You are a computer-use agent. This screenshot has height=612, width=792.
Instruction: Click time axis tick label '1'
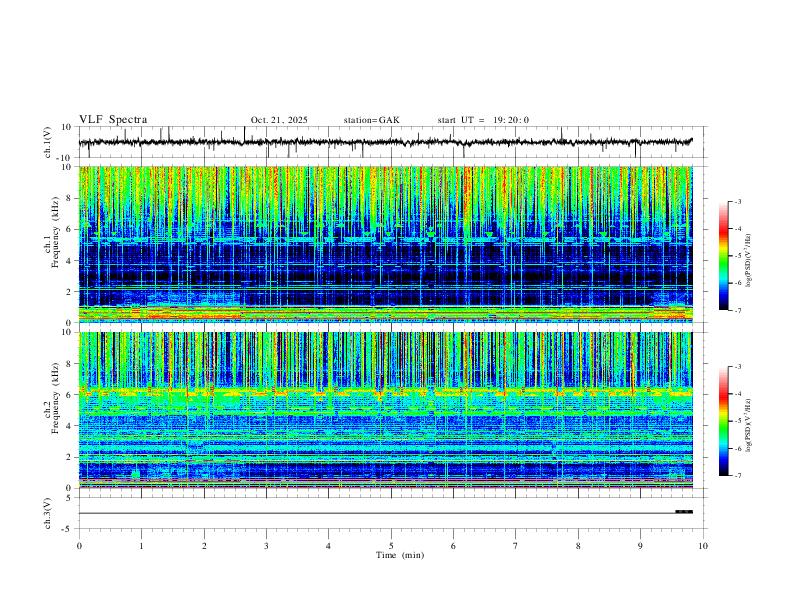[141, 546]
